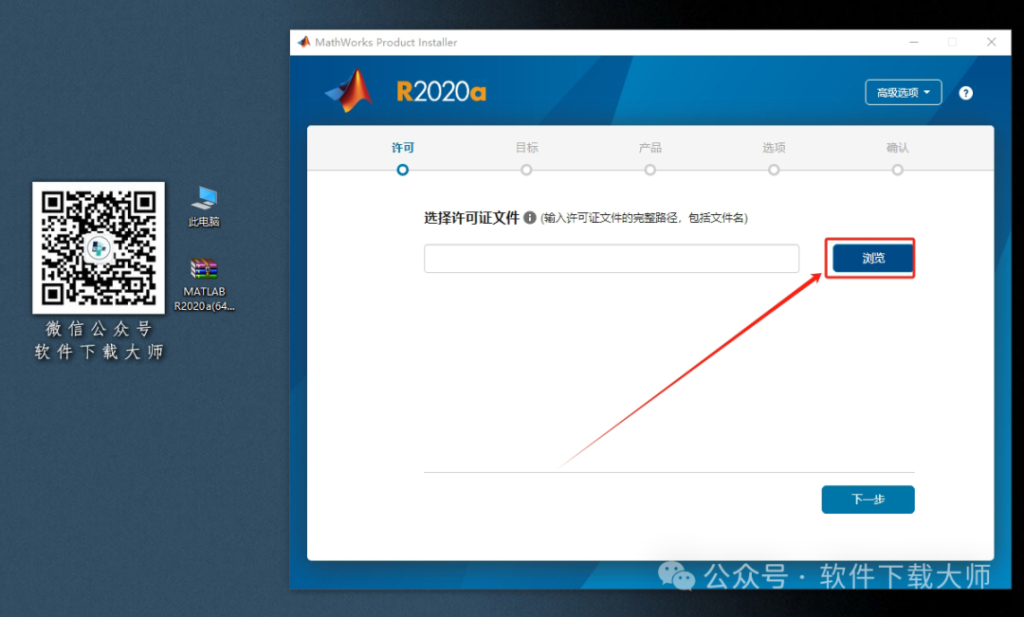1024x617 pixels.
Task: Select the 选项 step circle
Action: [x=773, y=170]
